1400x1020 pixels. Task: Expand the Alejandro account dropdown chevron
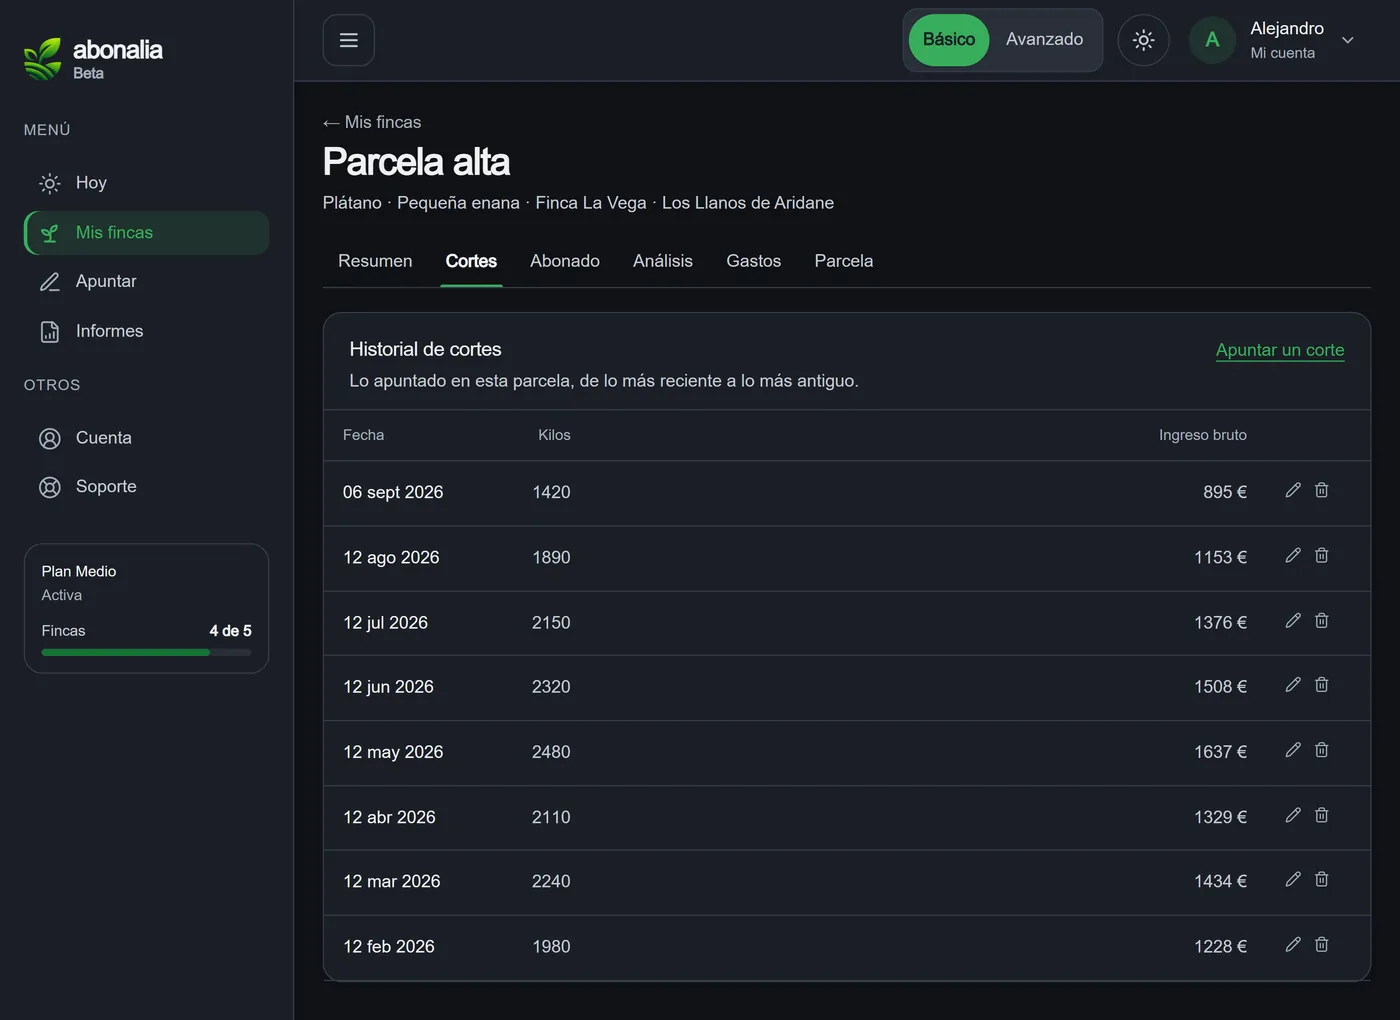[x=1347, y=40]
